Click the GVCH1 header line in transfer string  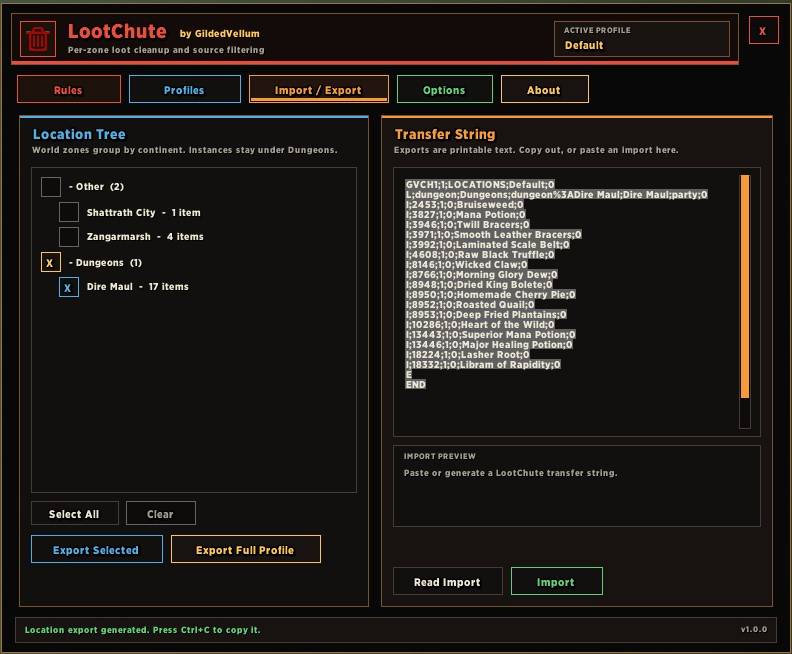(480, 184)
